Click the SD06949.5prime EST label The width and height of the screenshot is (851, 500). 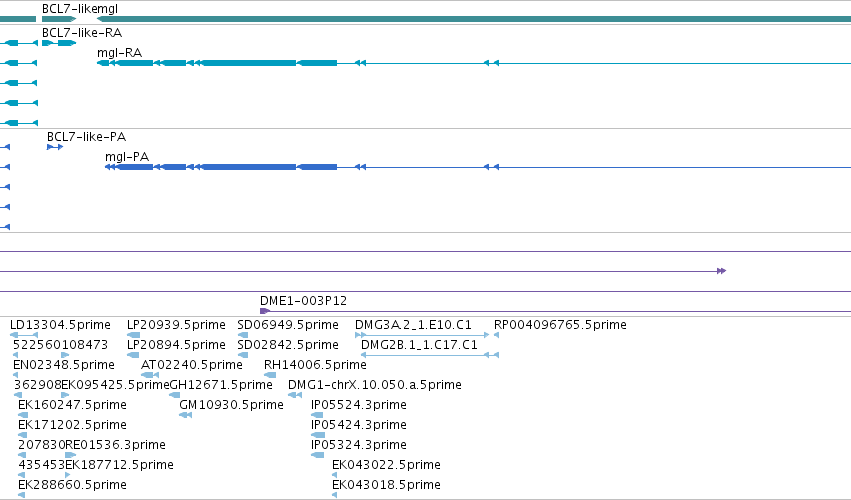[288, 325]
